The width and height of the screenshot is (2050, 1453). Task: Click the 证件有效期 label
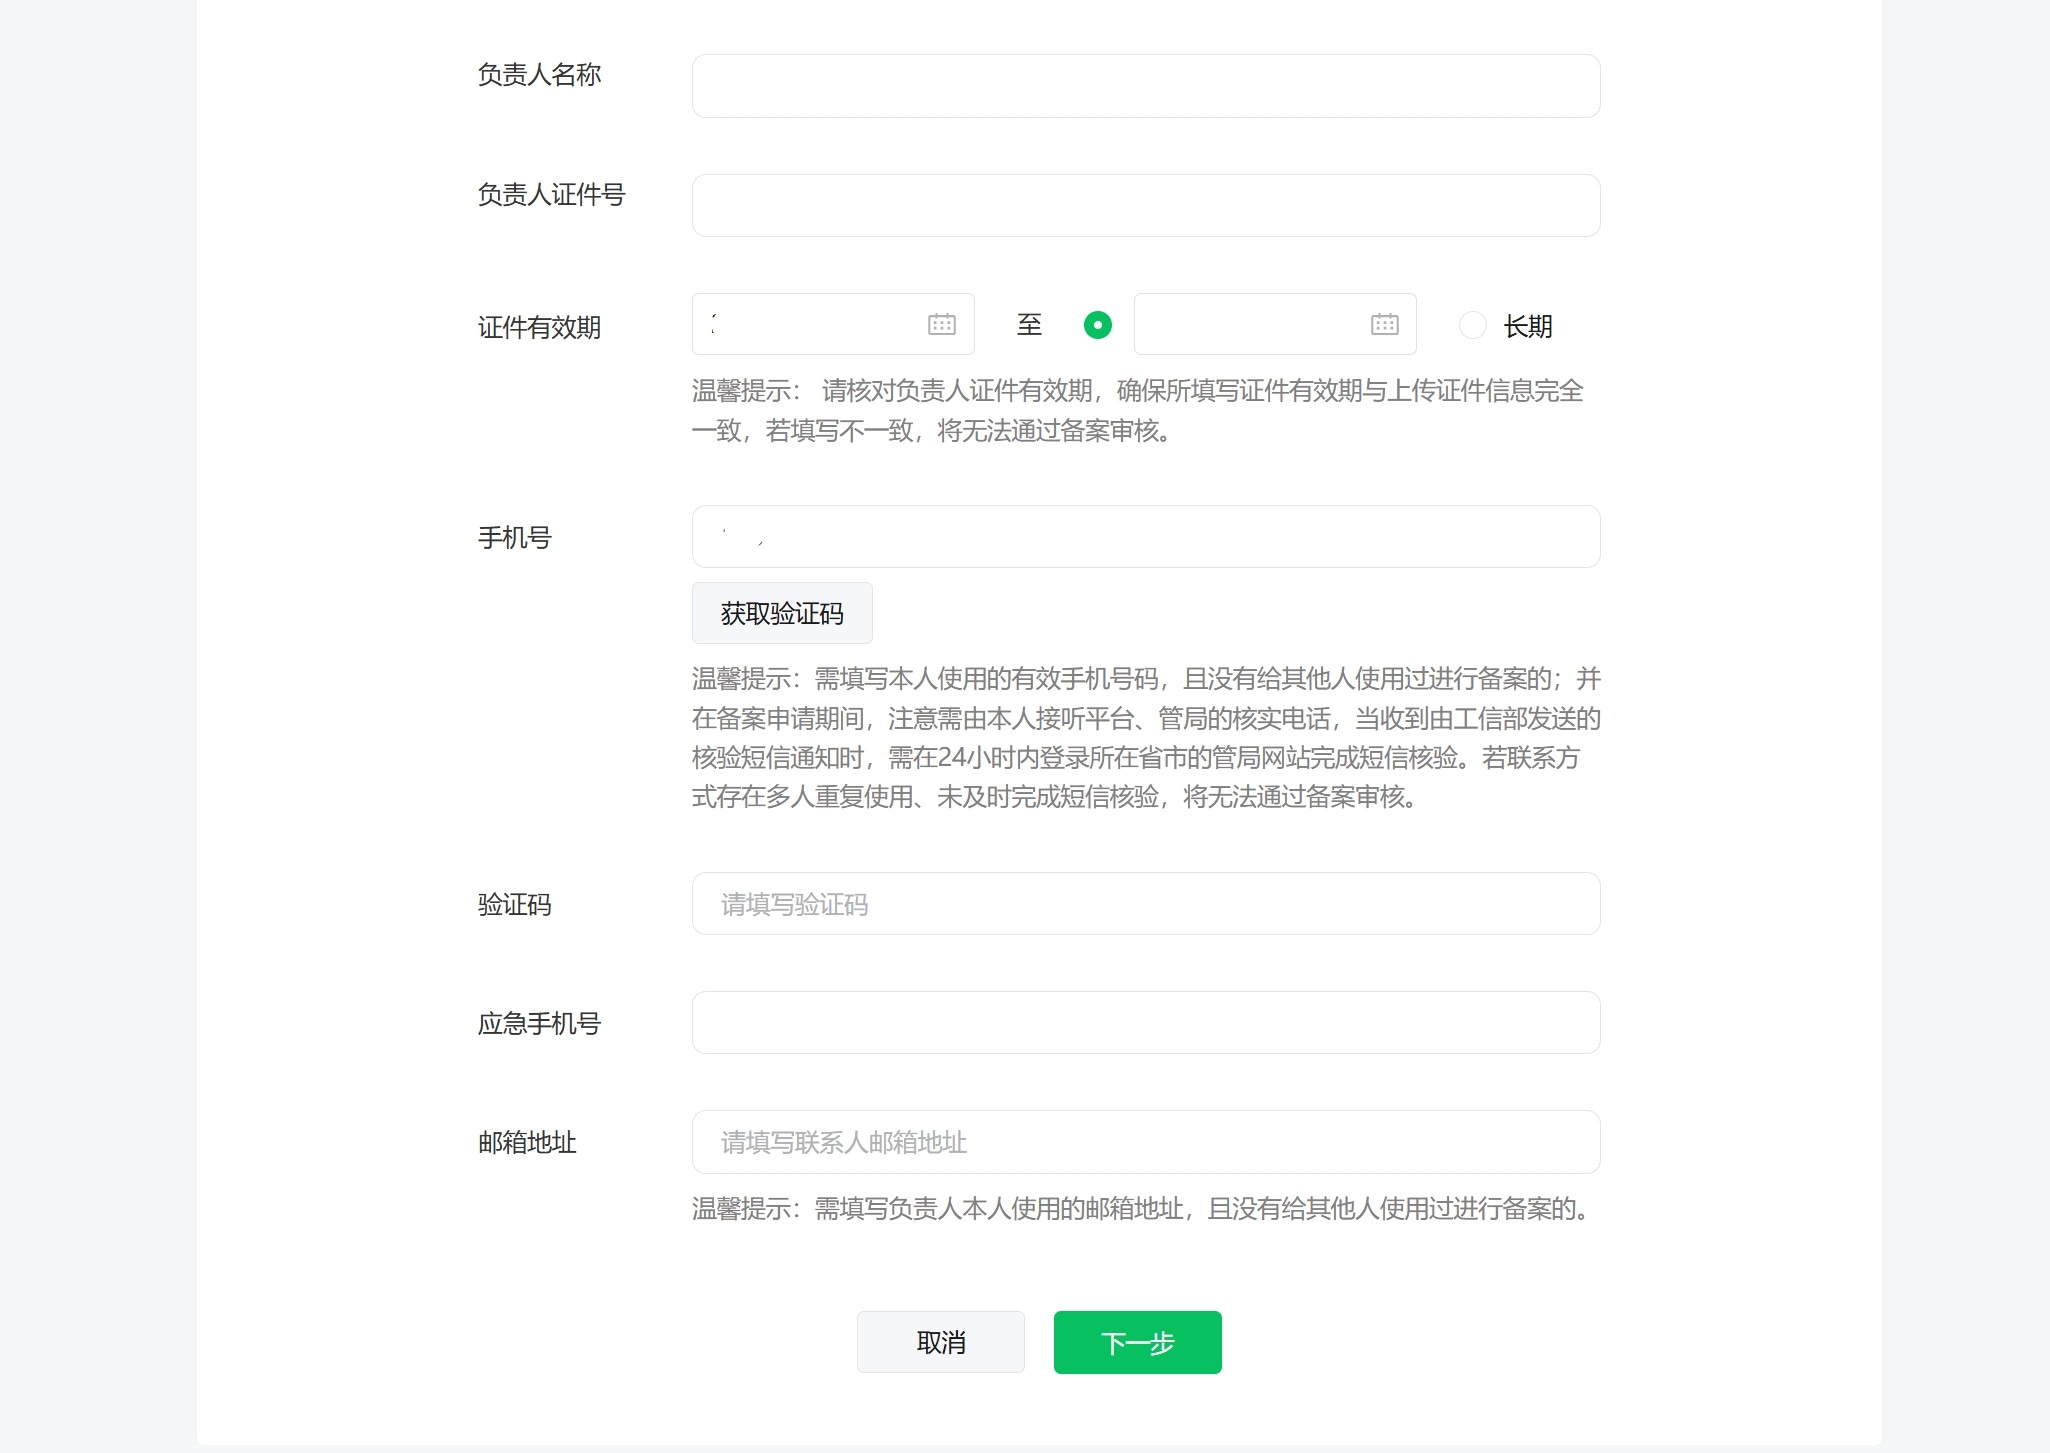coord(539,327)
